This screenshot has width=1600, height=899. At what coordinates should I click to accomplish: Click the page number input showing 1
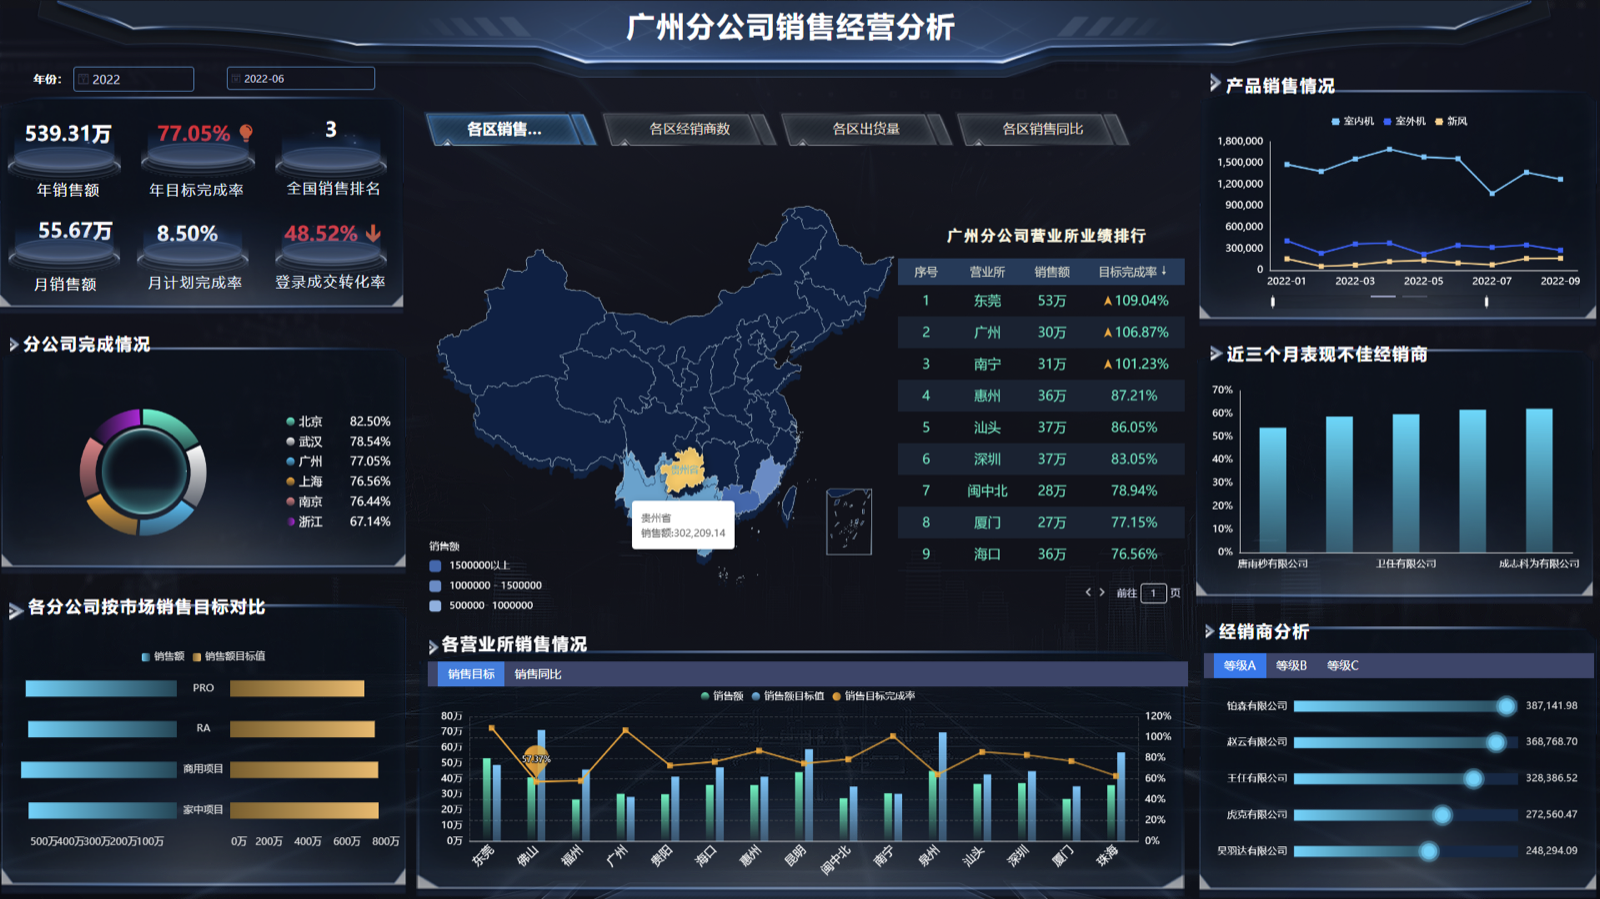pos(1153,593)
